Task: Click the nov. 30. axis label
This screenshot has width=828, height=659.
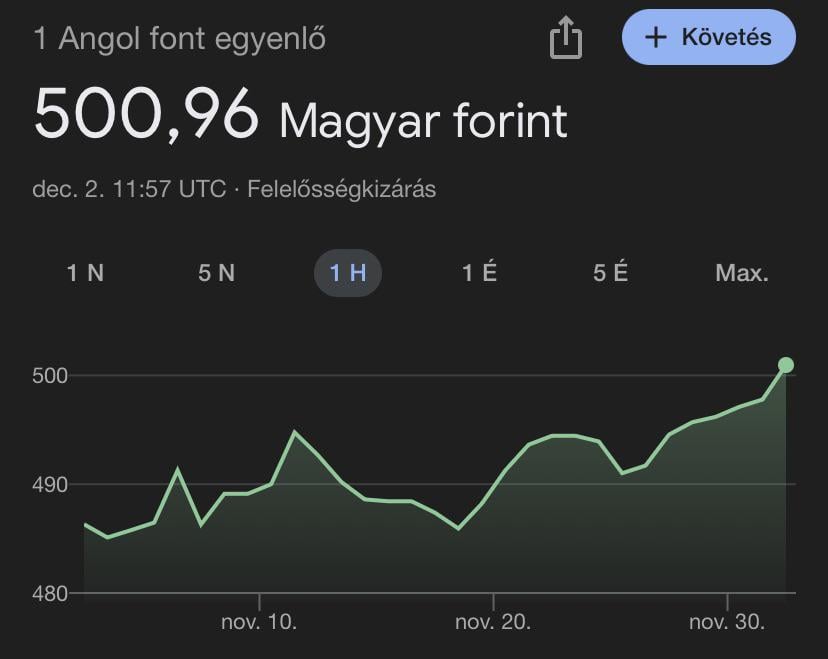Action: coord(726,620)
